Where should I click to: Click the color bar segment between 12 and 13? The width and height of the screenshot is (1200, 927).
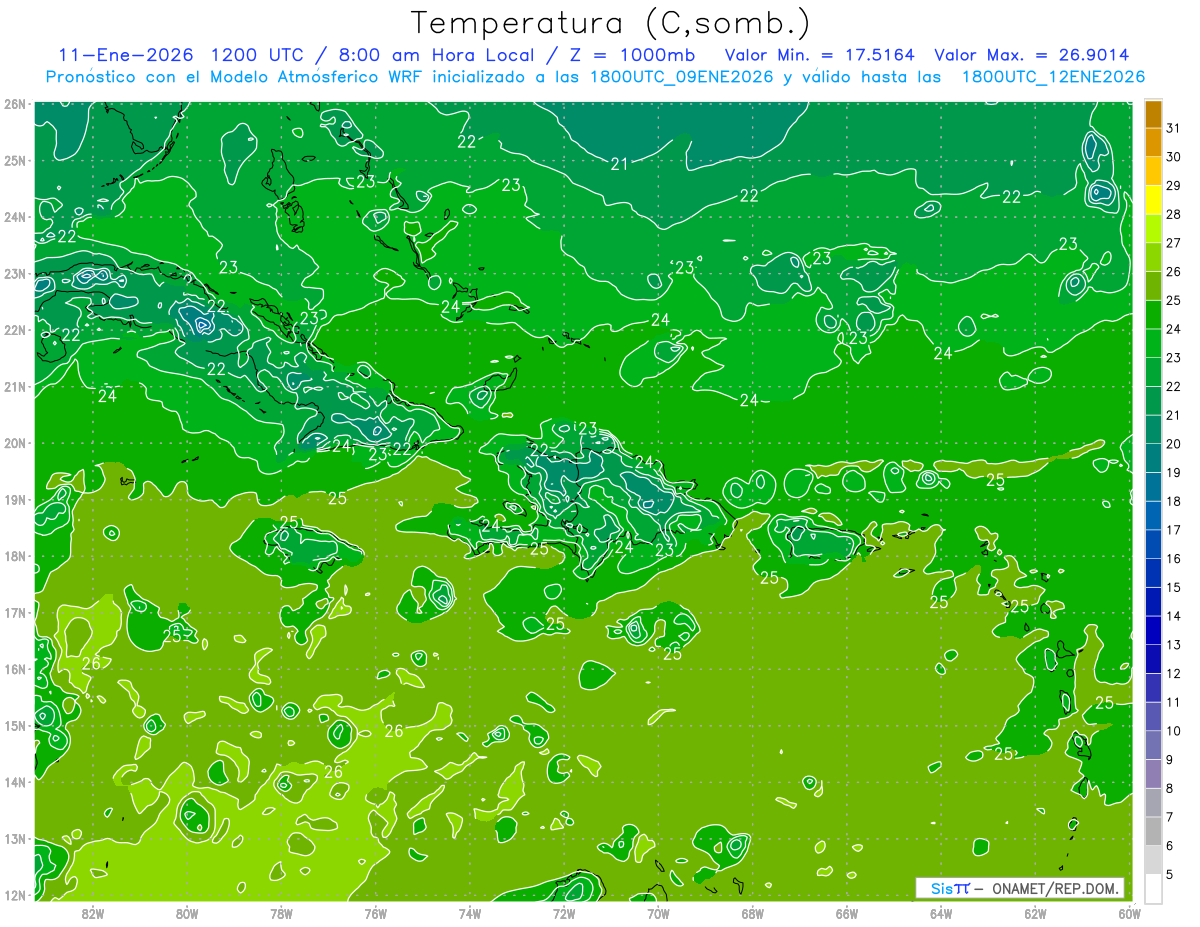pos(1153,659)
